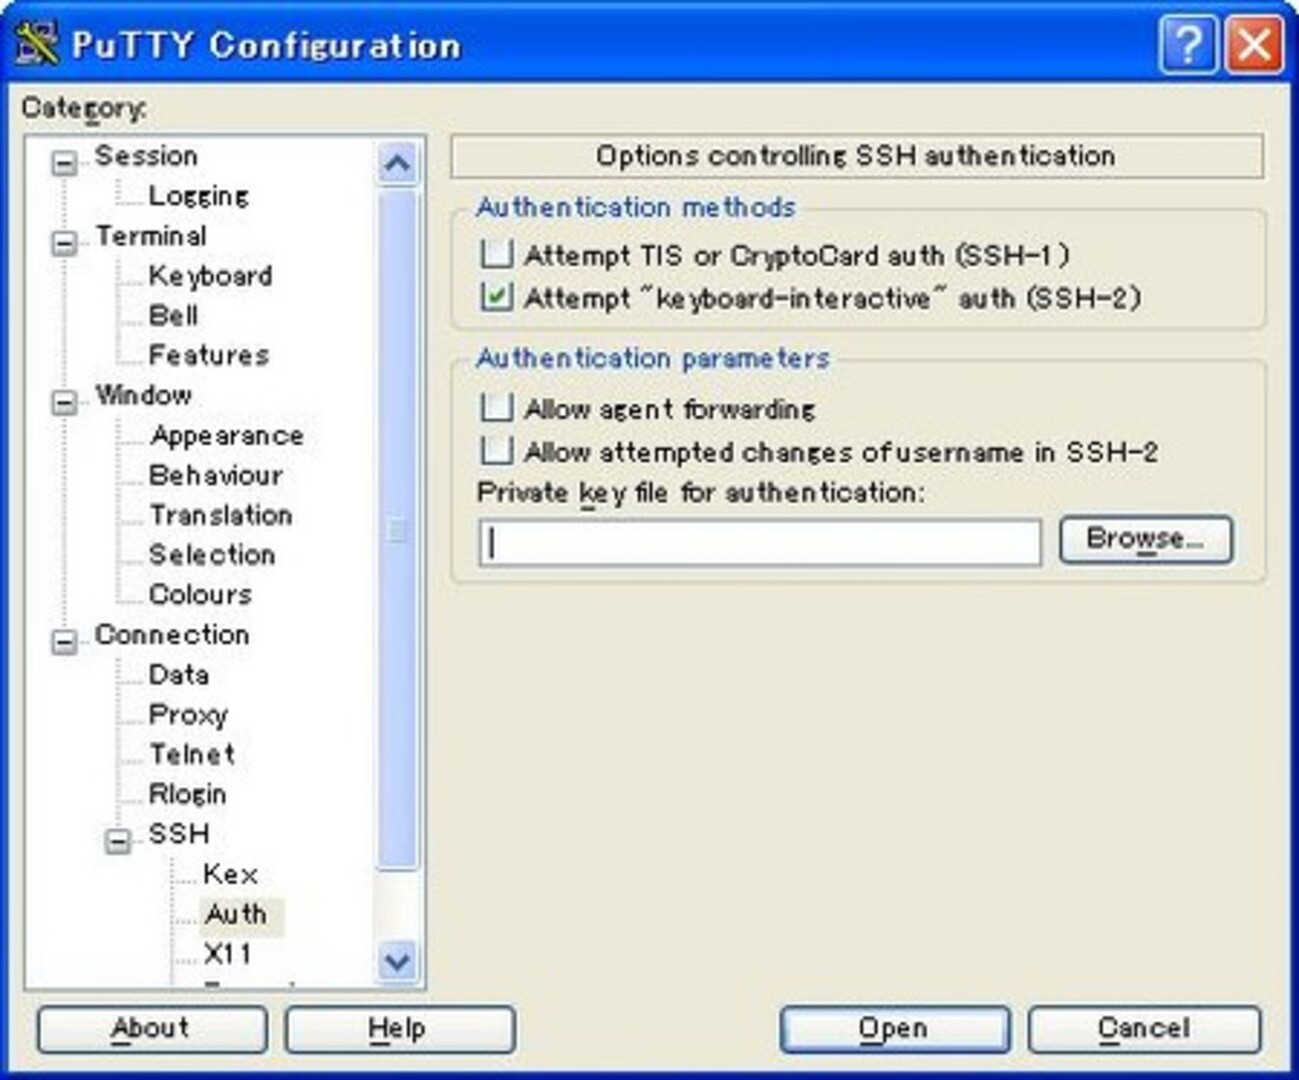The image size is (1299, 1080).
Task: Open the Logging category
Action: pyautogui.click(x=198, y=196)
